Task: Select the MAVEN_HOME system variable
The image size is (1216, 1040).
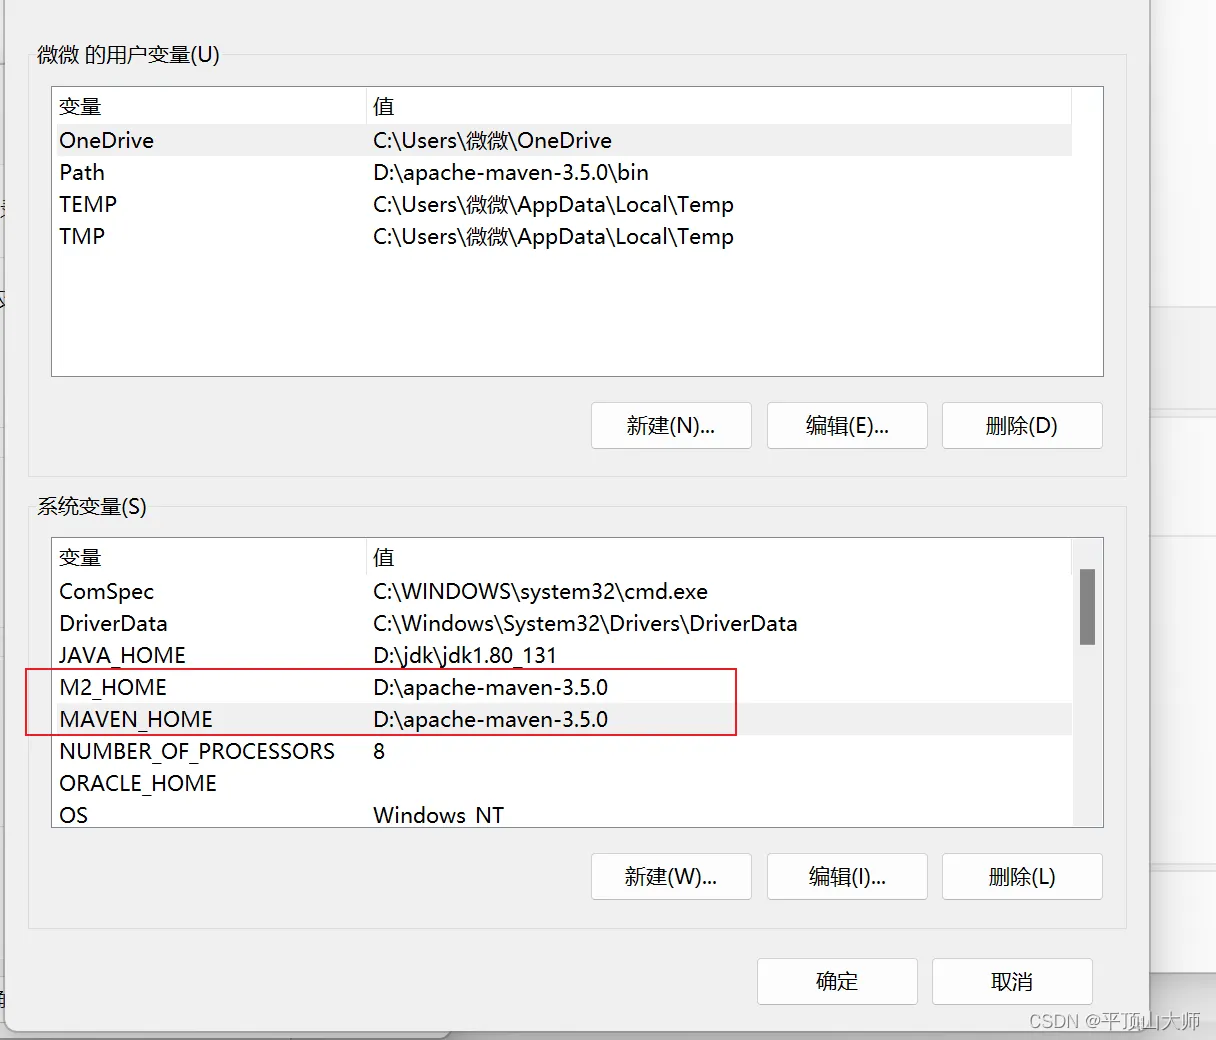Action: 562,719
